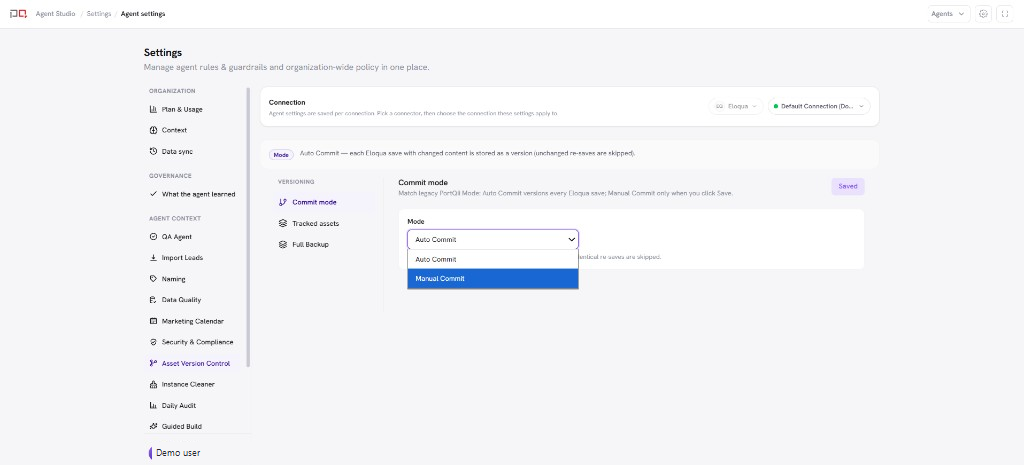Click the Instance Cleaner icon
Screen dimensions: 1024x465
click(x=153, y=384)
